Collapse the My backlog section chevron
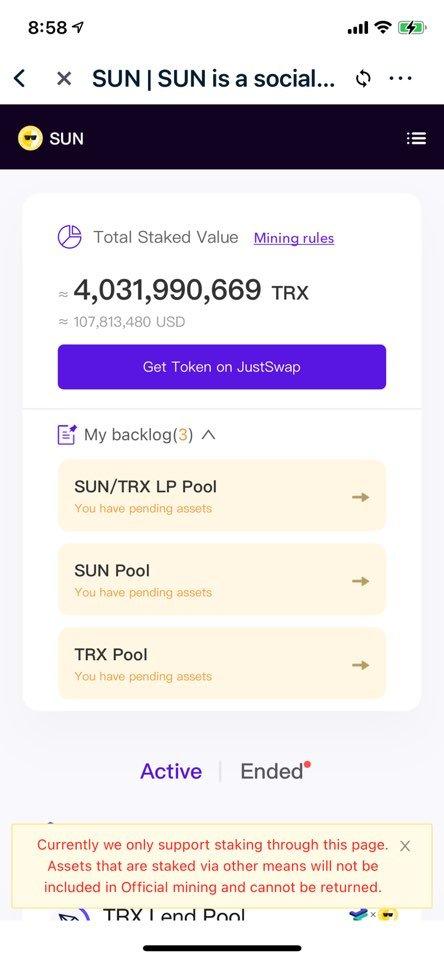This screenshot has height=961, width=444. (x=209, y=435)
